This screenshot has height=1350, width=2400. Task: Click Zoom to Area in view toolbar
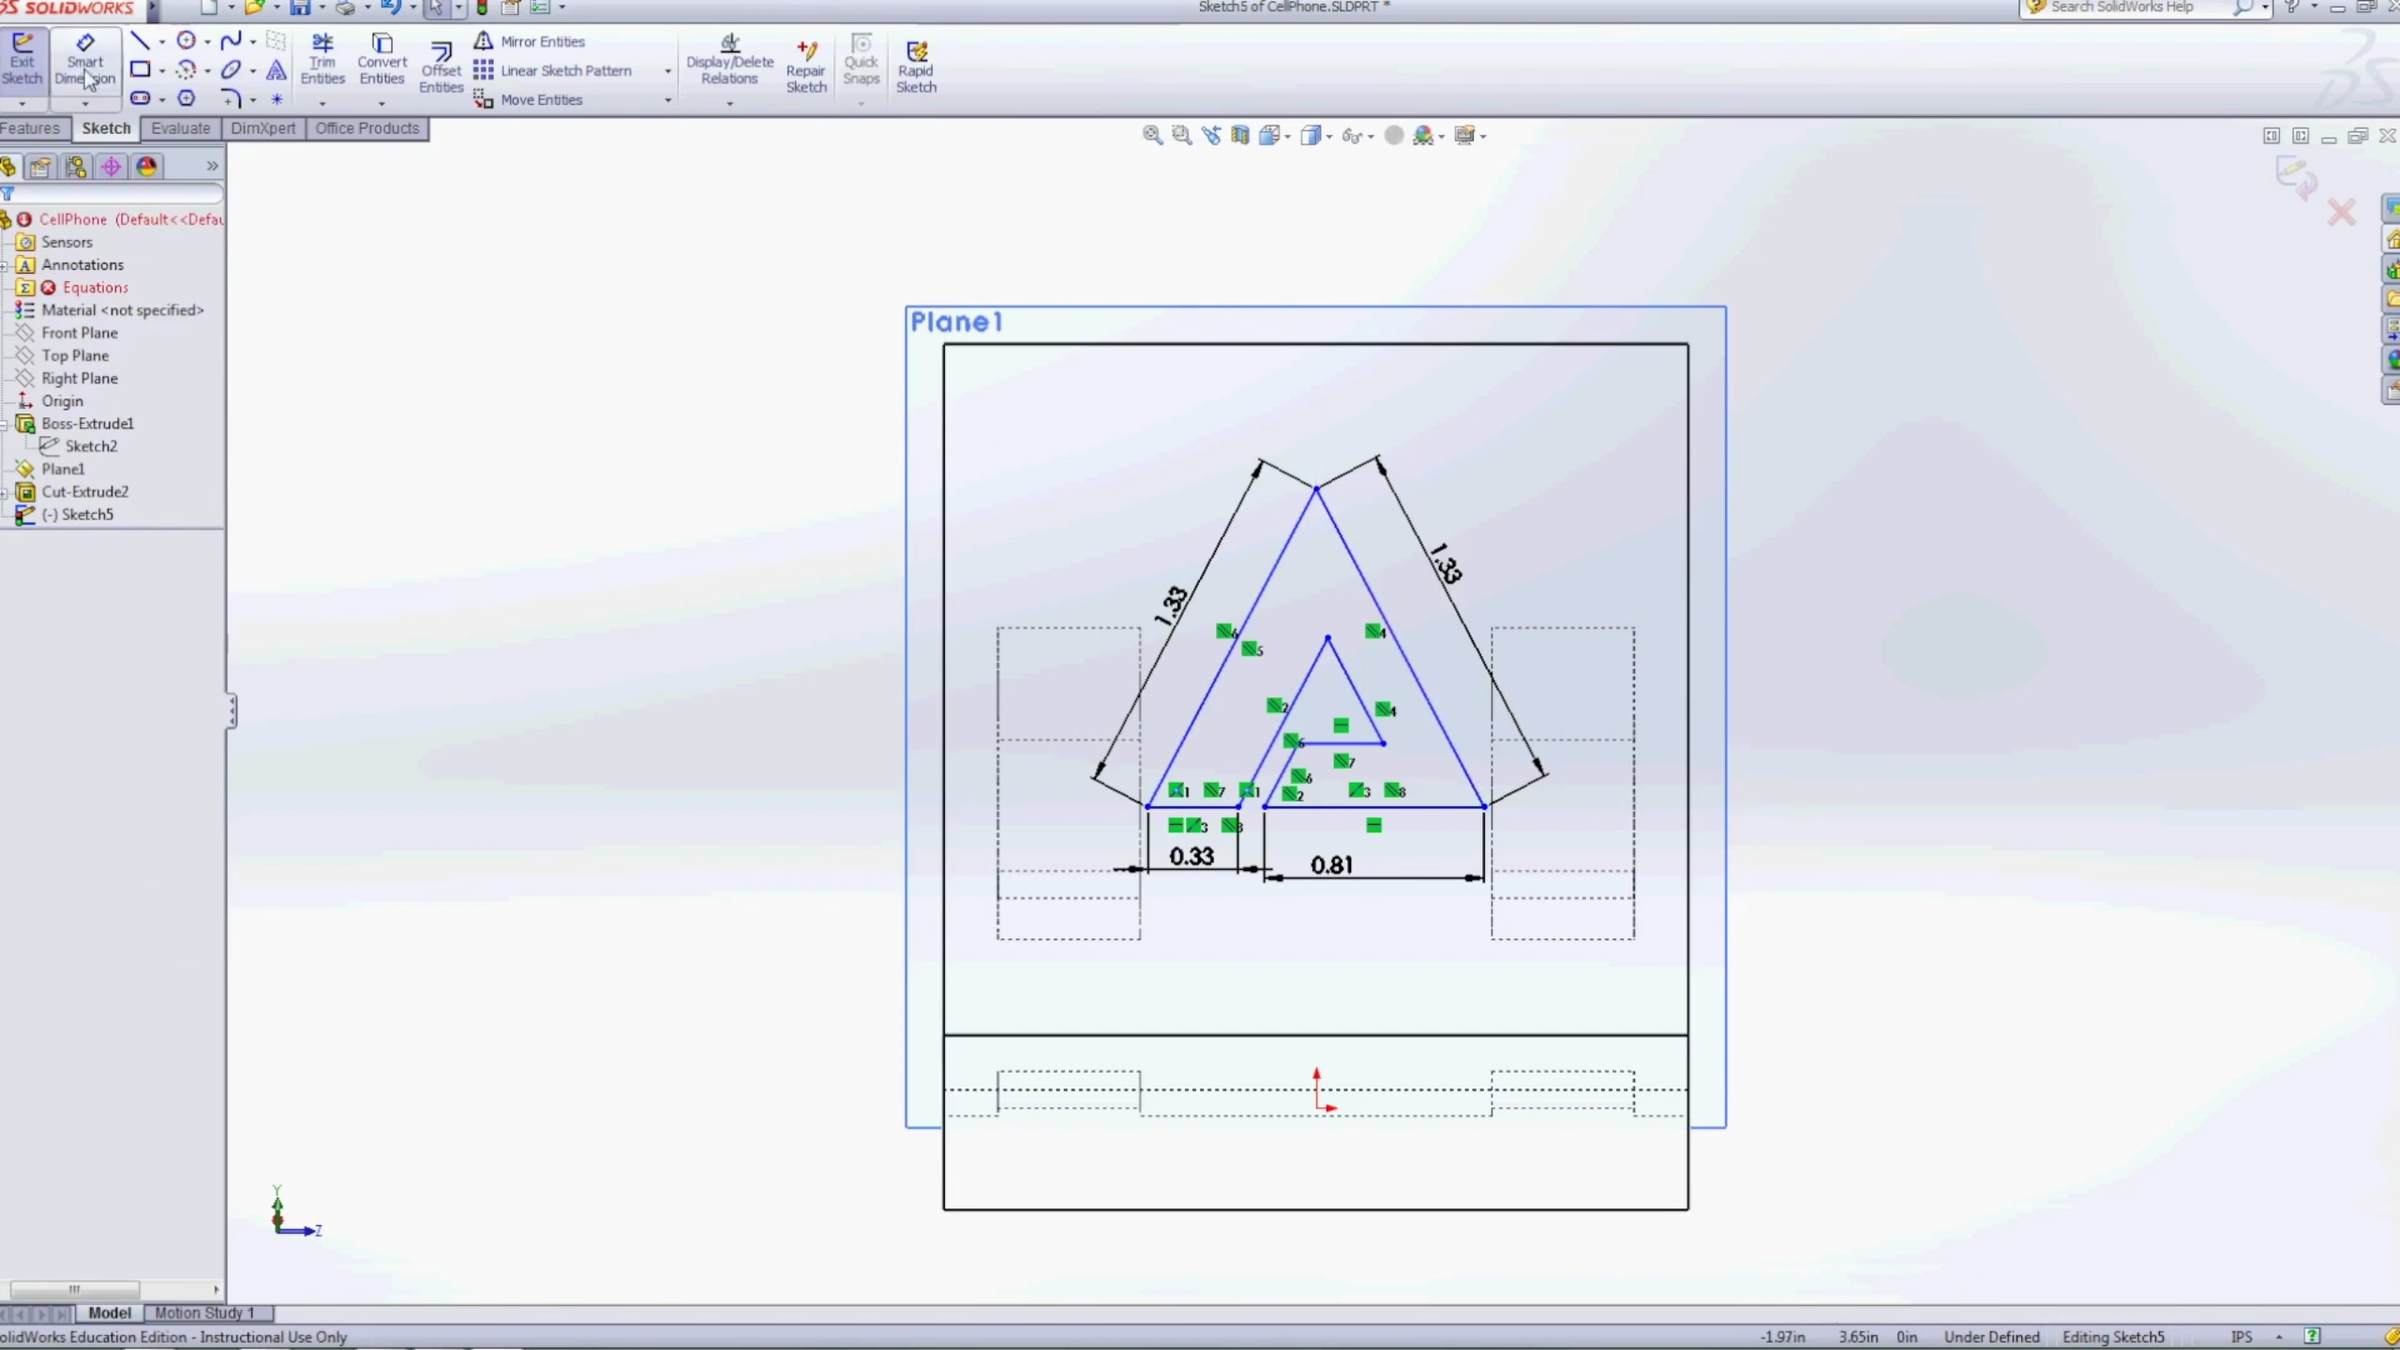[1181, 135]
